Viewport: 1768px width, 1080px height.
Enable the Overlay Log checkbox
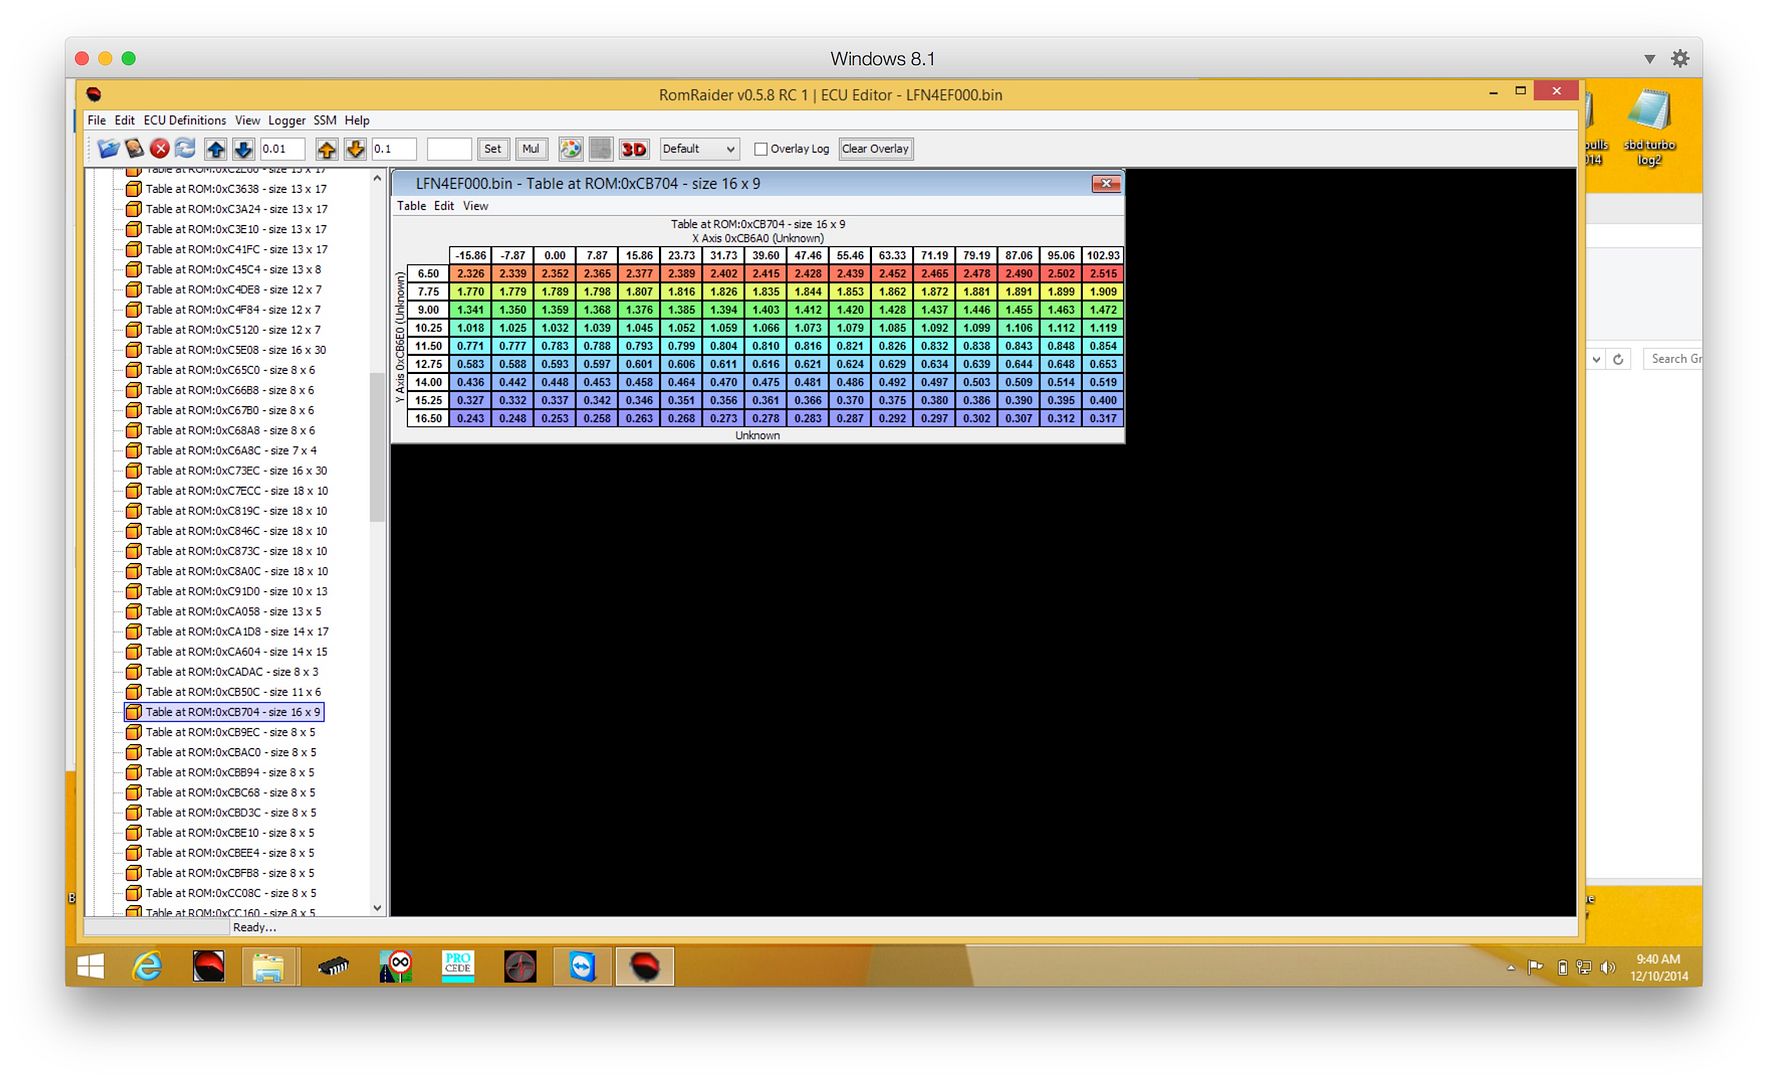pos(761,149)
